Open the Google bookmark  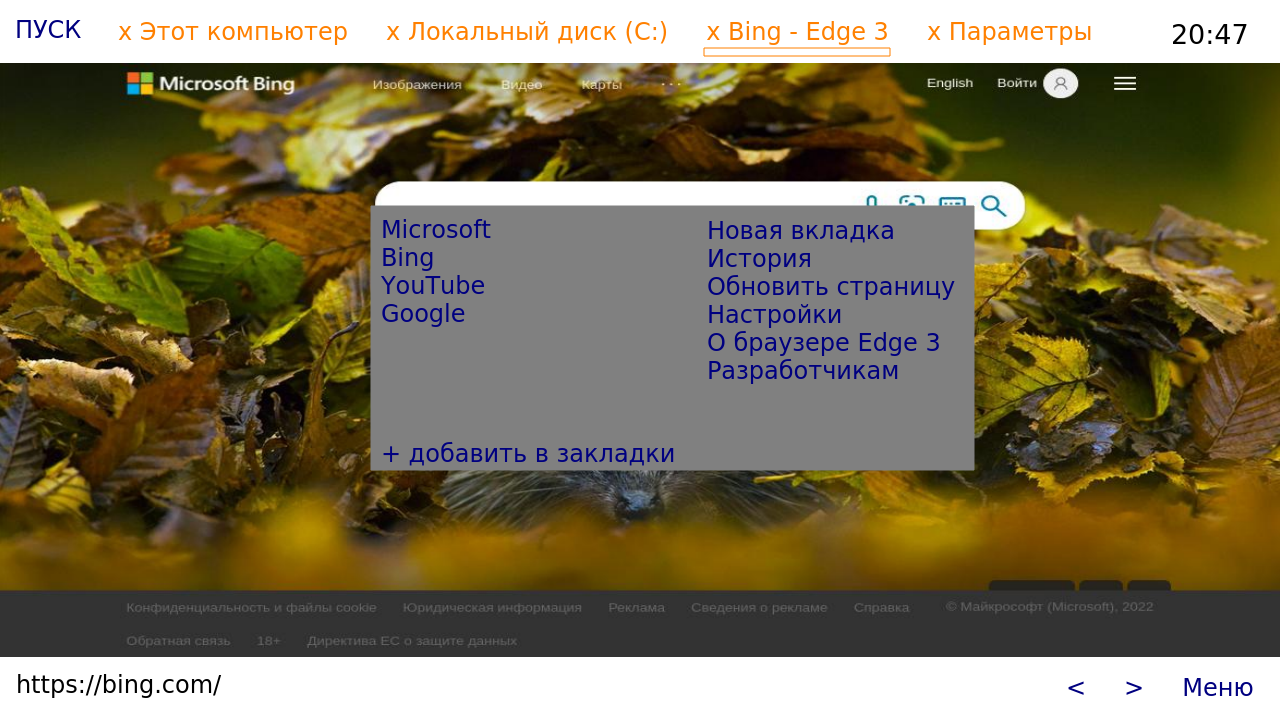click(423, 314)
